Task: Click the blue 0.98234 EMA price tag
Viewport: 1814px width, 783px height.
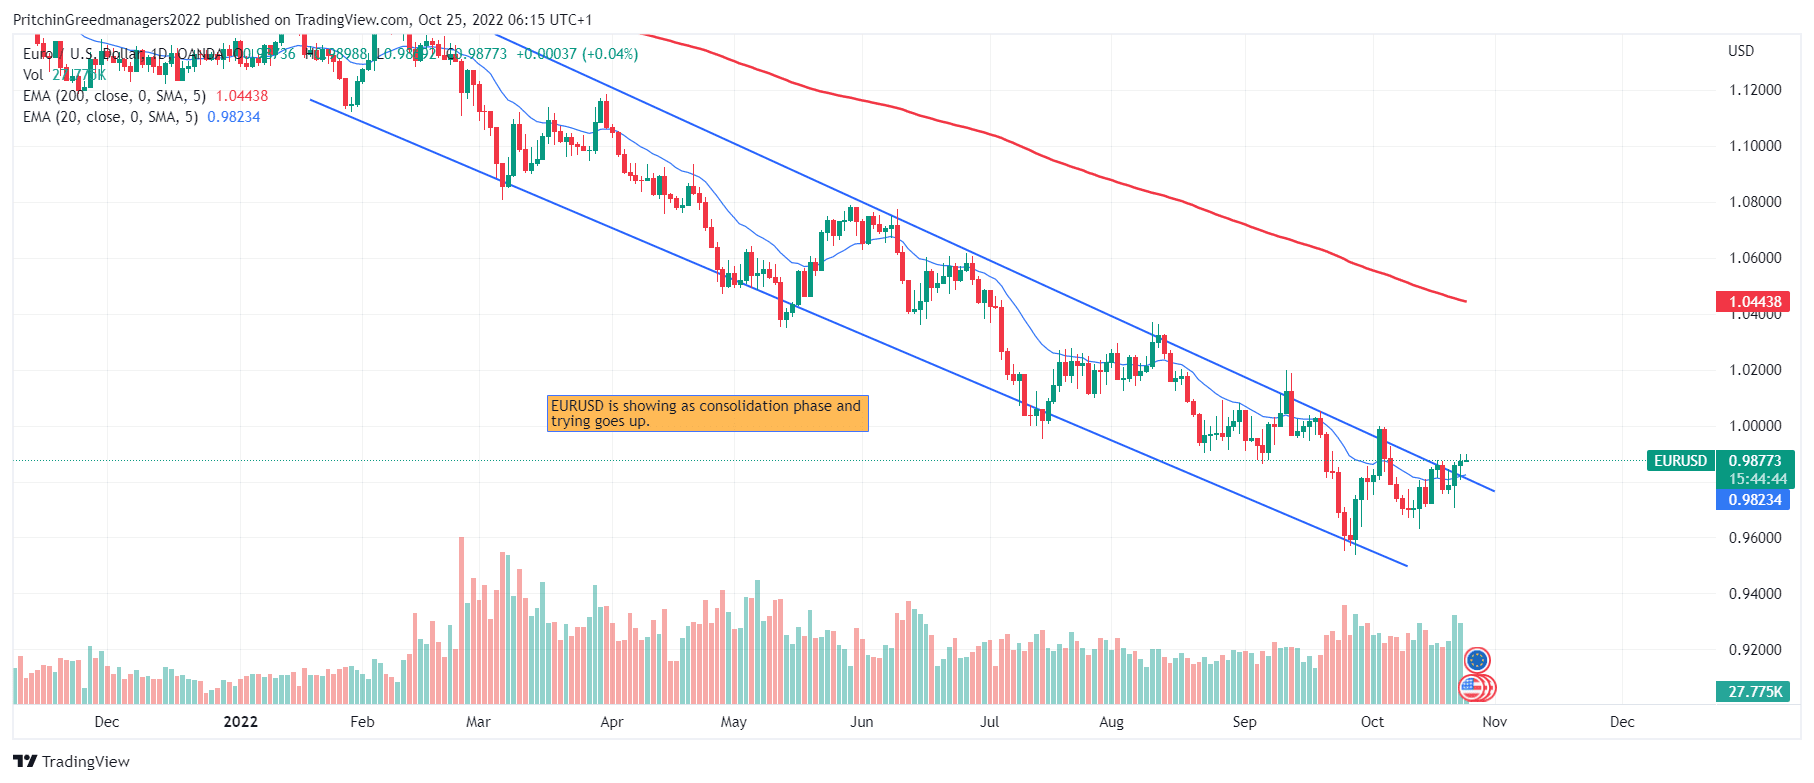Action: coord(1752,499)
